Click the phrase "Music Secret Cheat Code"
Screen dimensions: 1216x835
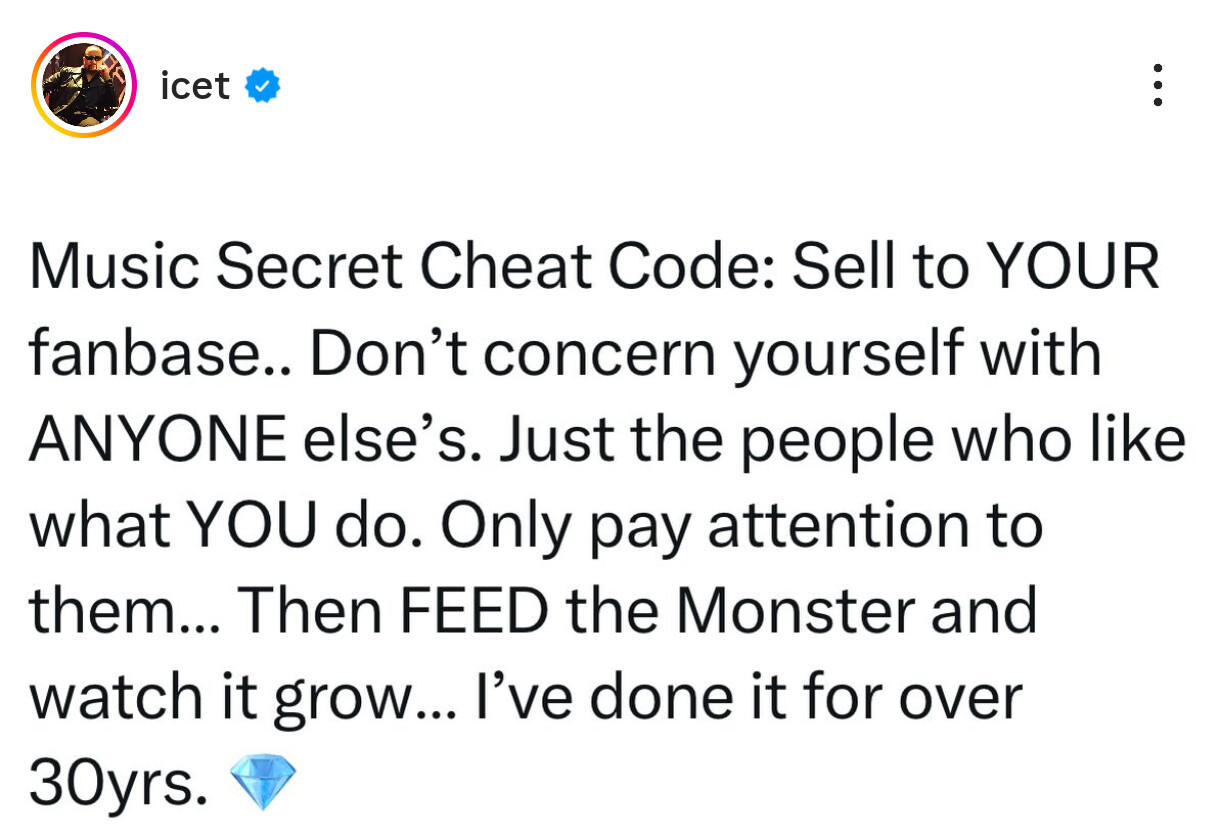coord(400,268)
